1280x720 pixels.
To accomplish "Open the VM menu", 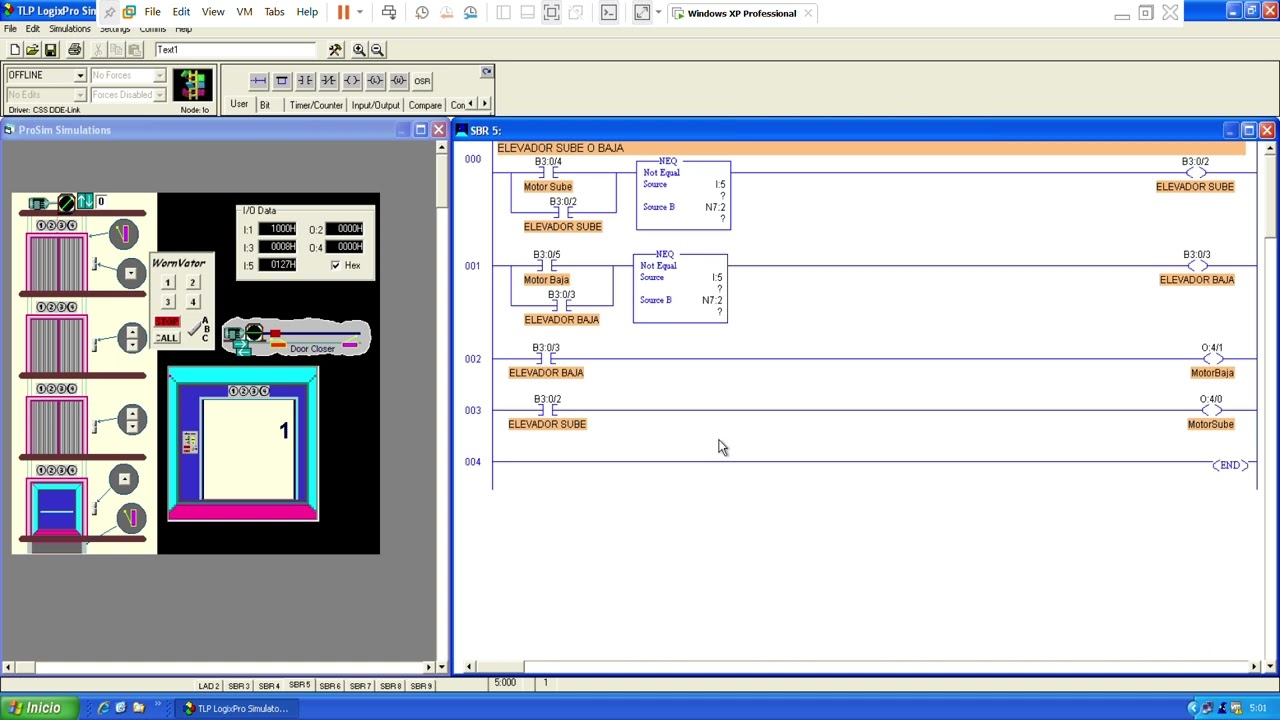I will (x=244, y=12).
